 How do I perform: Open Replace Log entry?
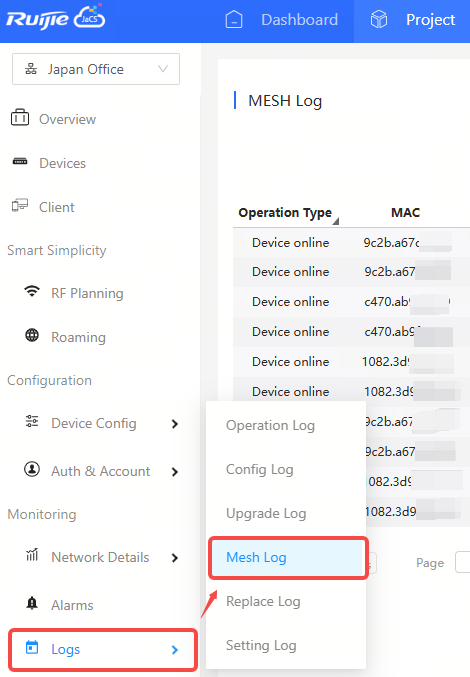(x=263, y=601)
